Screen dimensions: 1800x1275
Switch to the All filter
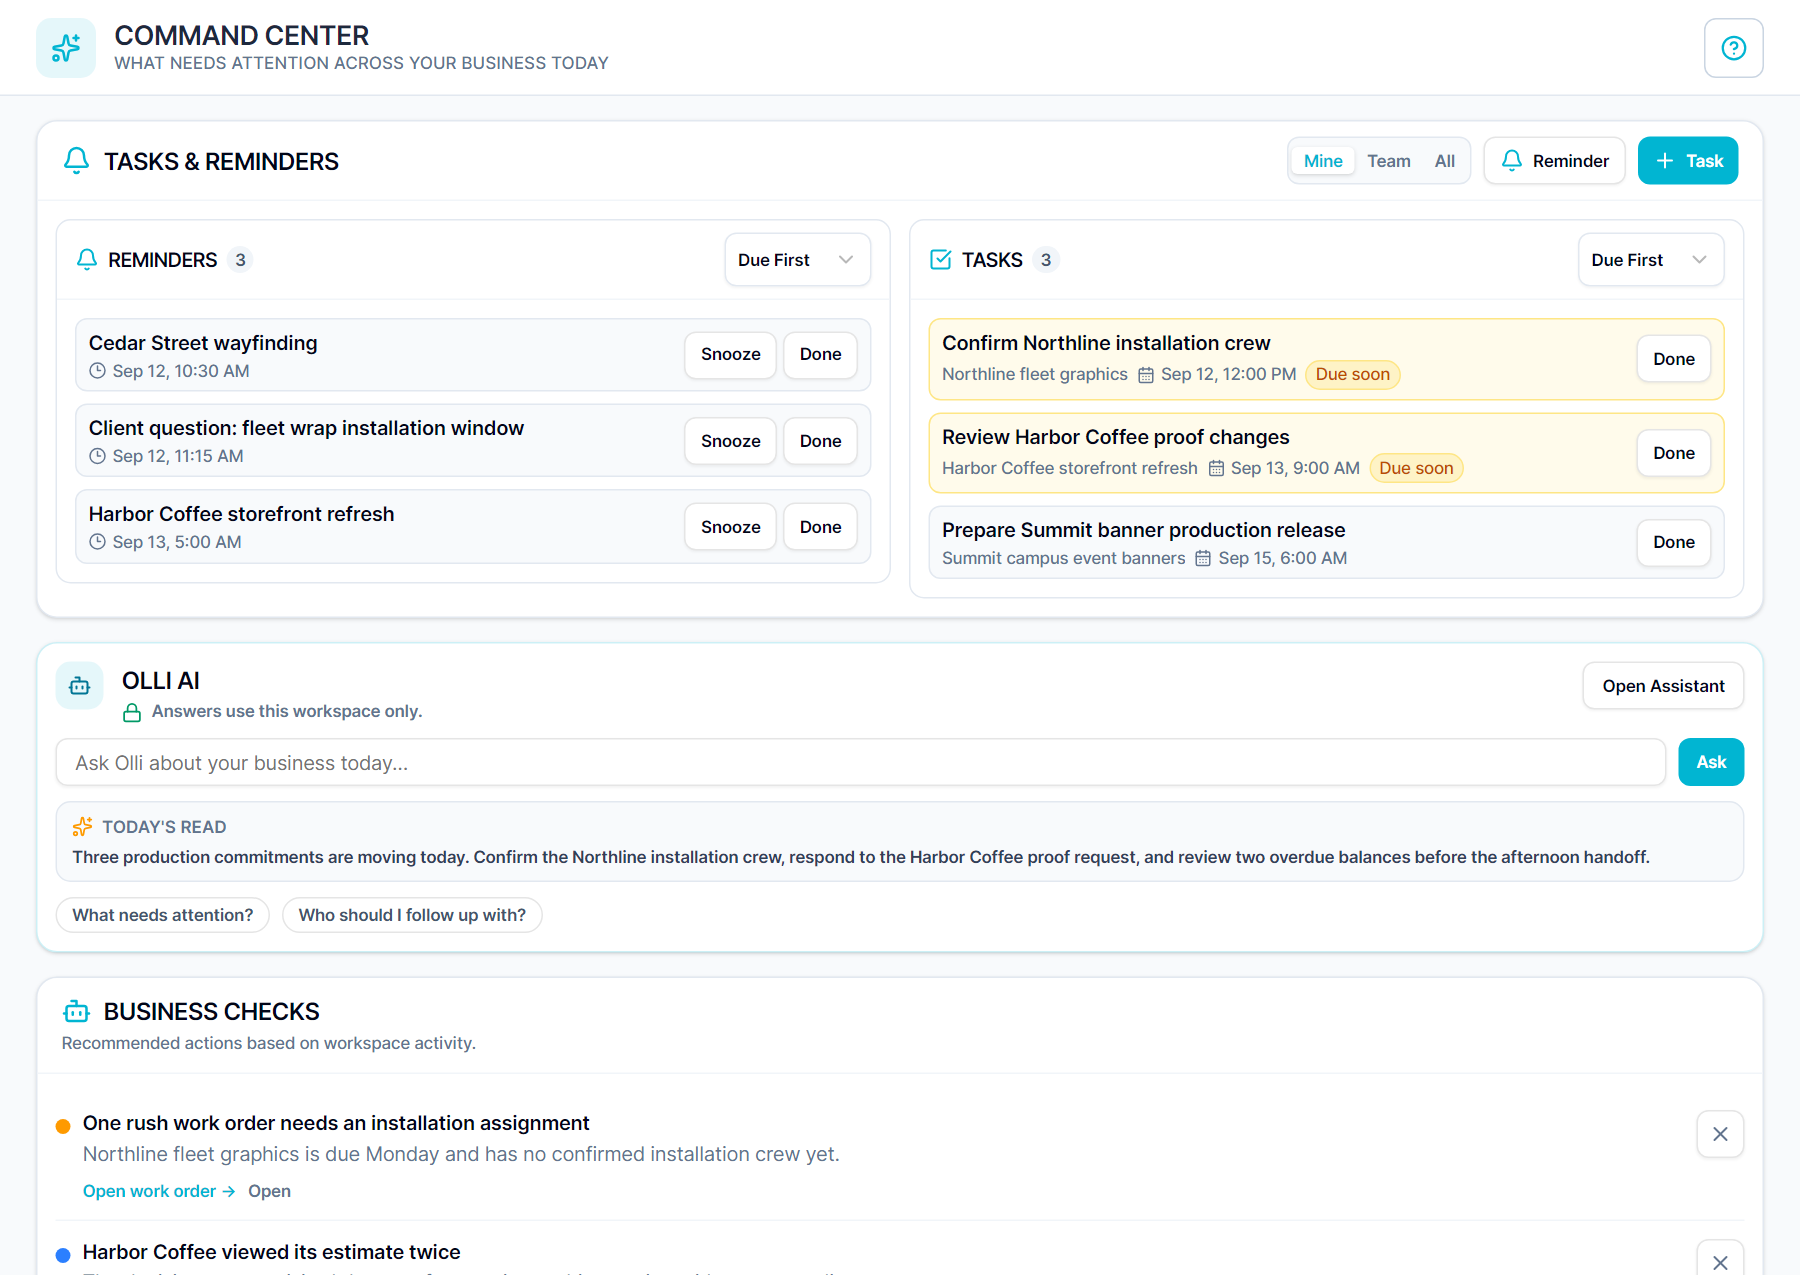click(x=1445, y=161)
